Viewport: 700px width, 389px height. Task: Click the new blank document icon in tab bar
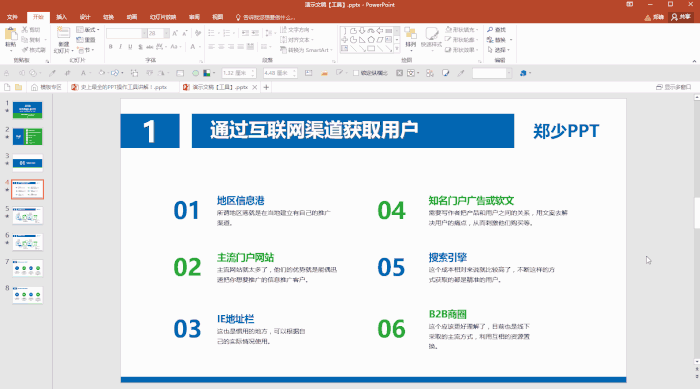[7, 87]
